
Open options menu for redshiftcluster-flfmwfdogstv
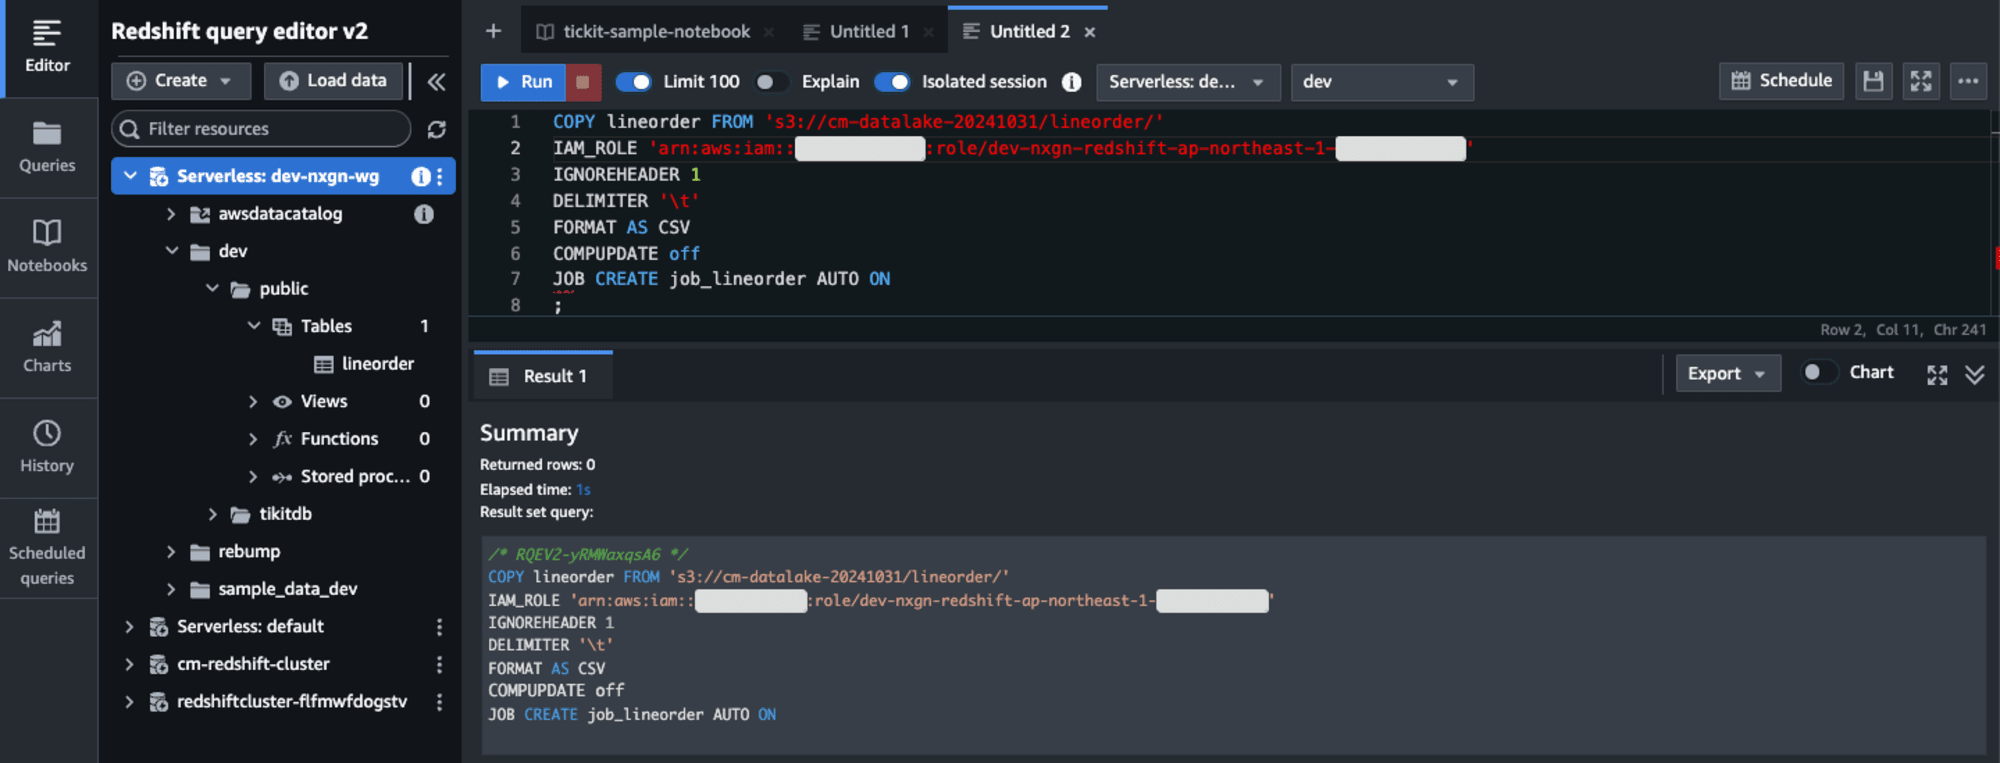439,702
